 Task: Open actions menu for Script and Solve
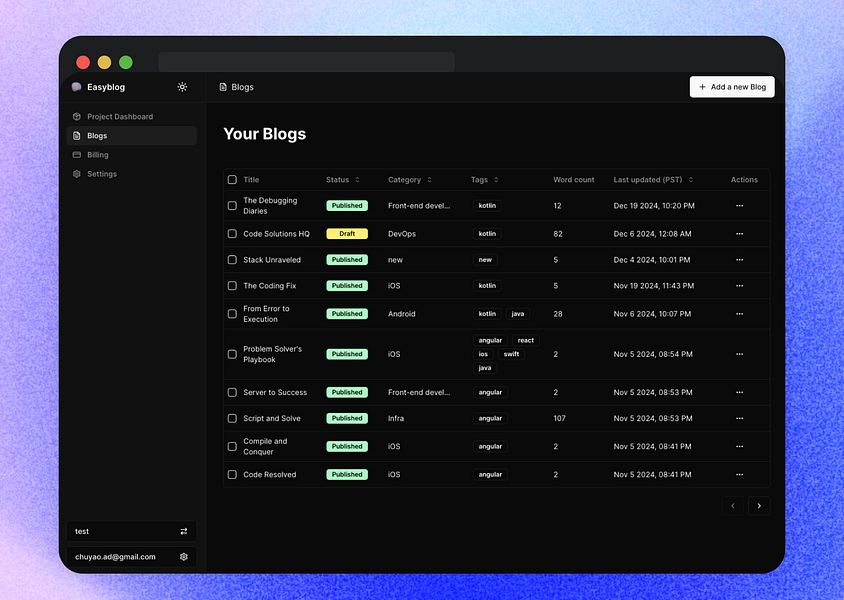[x=740, y=418]
